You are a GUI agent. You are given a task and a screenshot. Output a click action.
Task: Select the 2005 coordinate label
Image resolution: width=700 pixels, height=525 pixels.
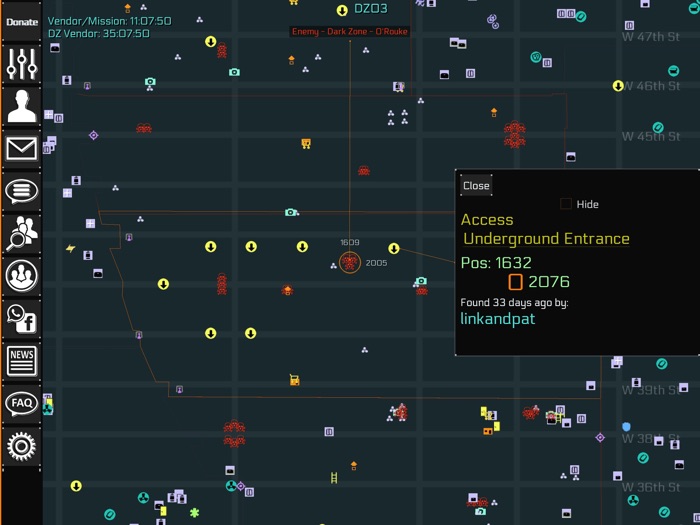pos(376,263)
